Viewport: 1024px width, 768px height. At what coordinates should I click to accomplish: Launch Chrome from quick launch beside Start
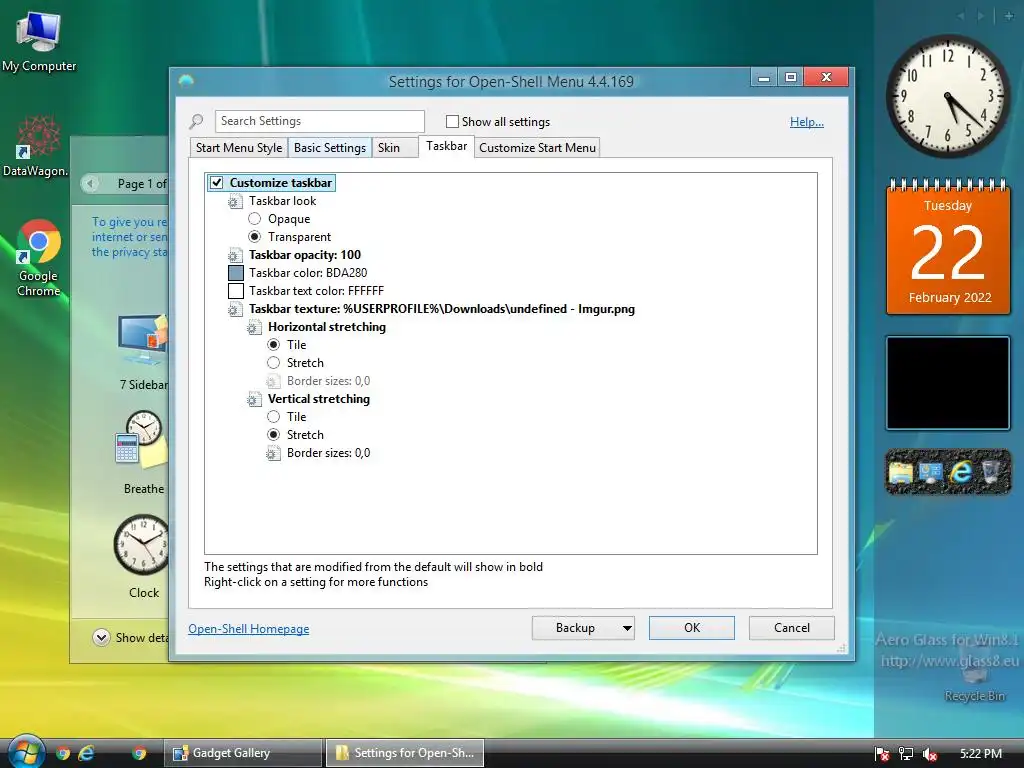pyautogui.click(x=63, y=753)
